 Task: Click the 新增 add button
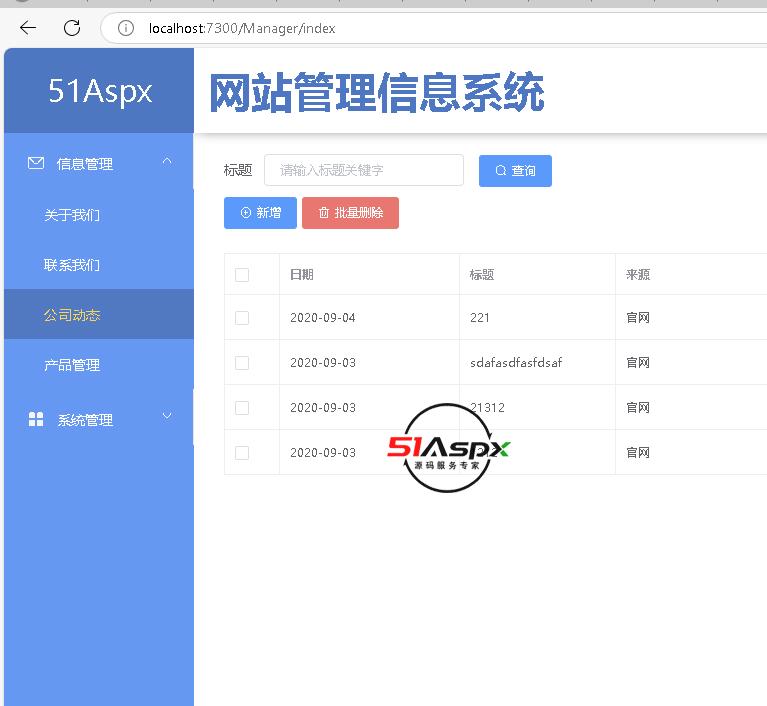tap(260, 213)
